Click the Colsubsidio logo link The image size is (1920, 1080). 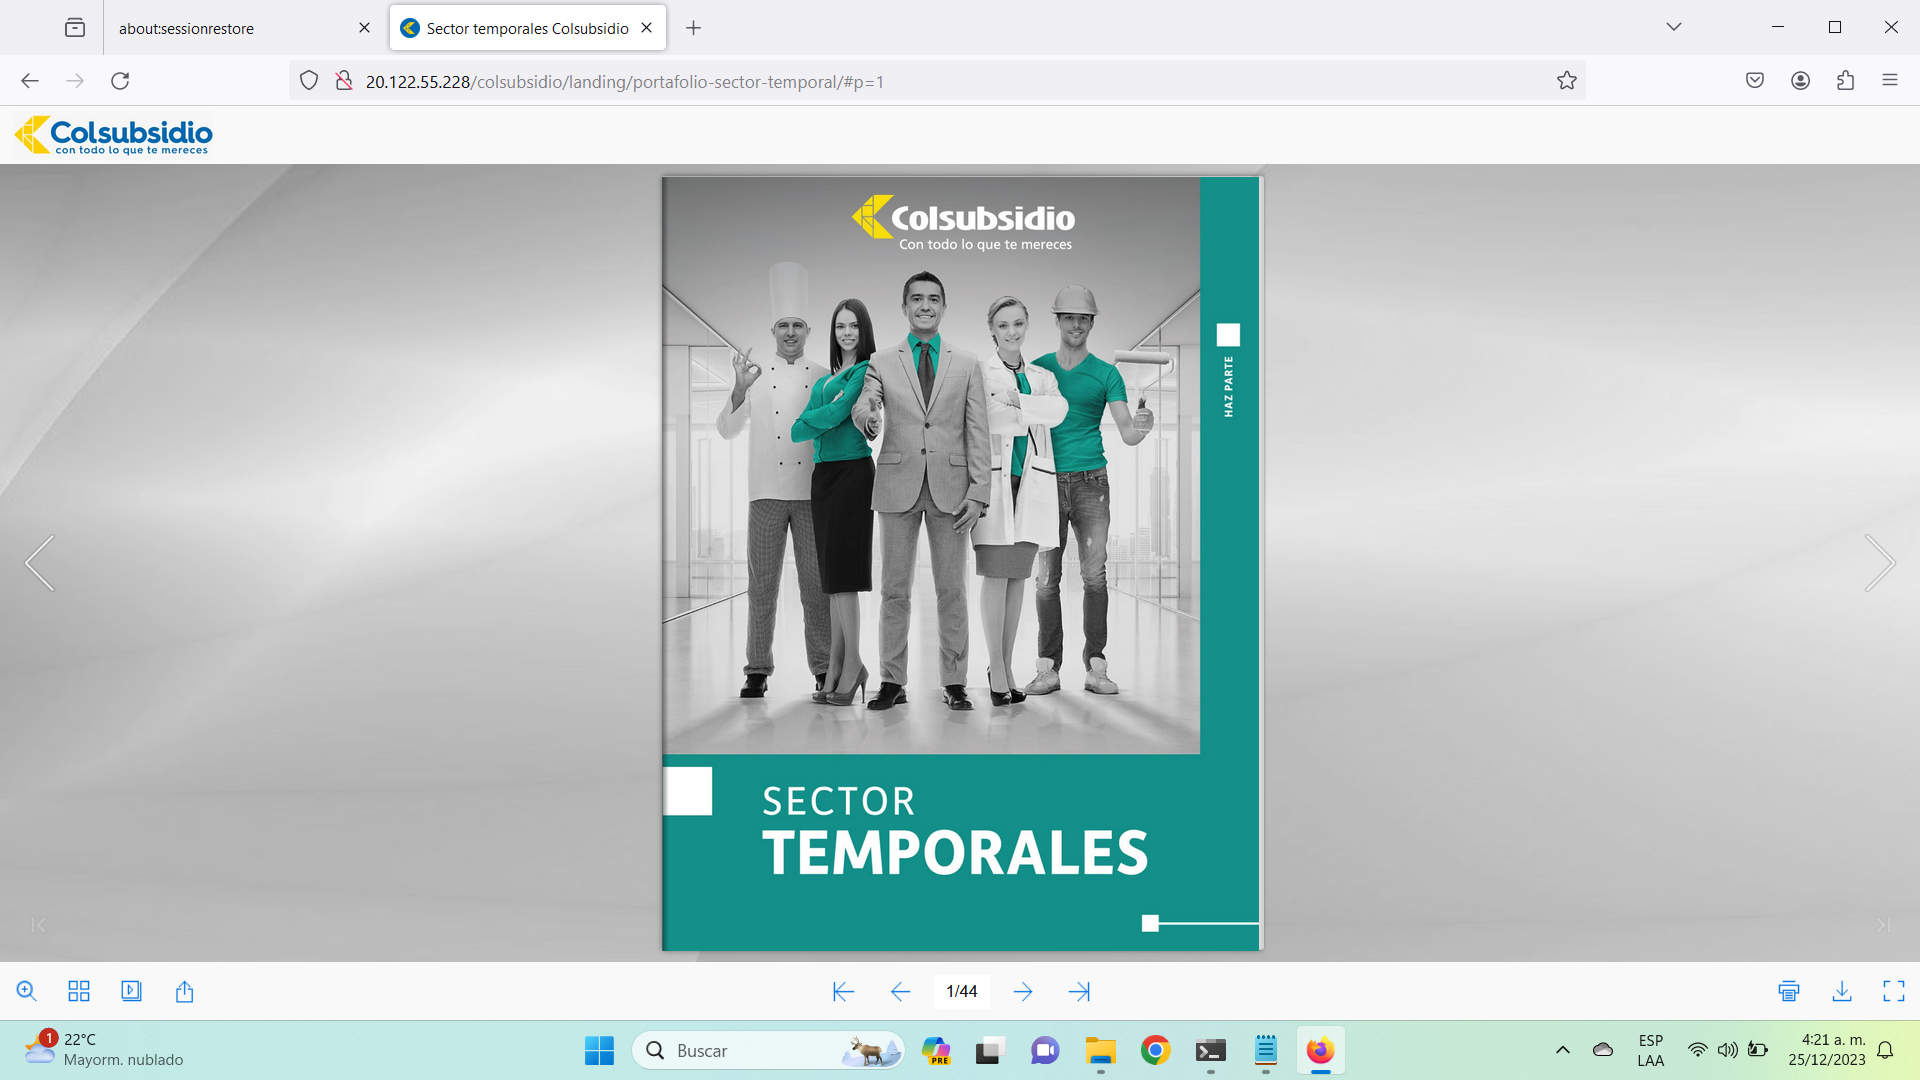pos(114,135)
